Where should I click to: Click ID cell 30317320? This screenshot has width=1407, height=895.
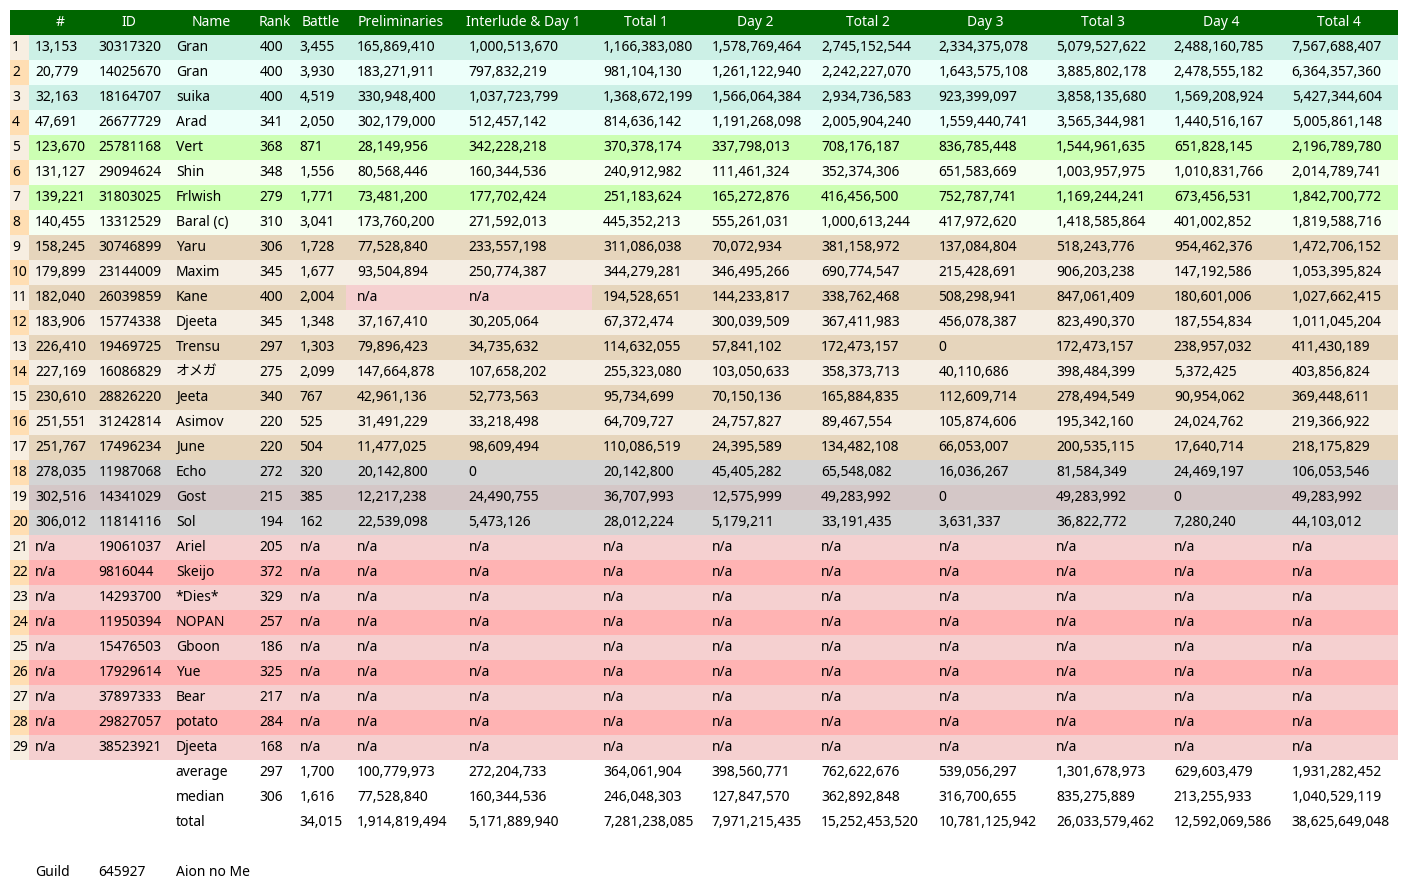tap(130, 46)
